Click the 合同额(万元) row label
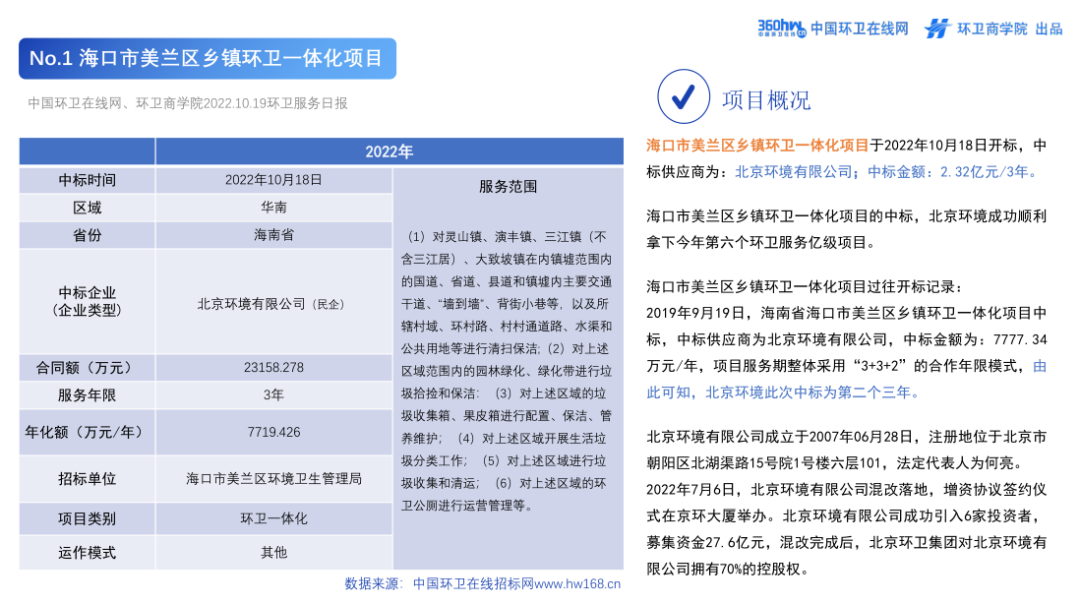This screenshot has height=604, width=1080. click(87, 368)
